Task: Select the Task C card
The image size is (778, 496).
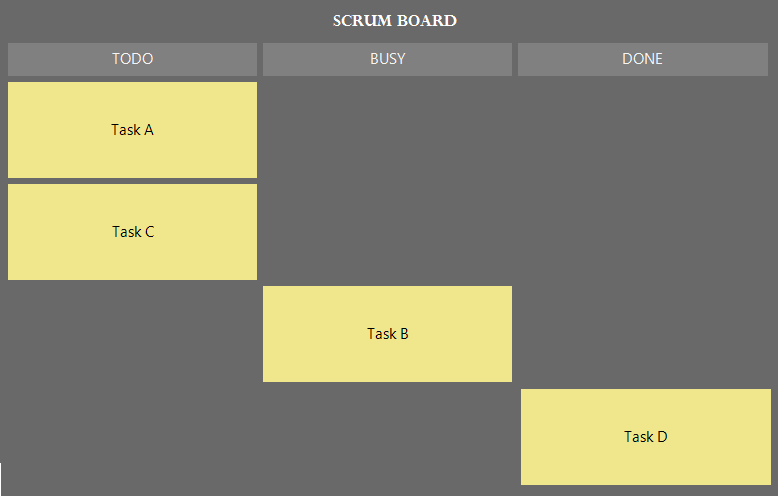Action: [x=132, y=232]
